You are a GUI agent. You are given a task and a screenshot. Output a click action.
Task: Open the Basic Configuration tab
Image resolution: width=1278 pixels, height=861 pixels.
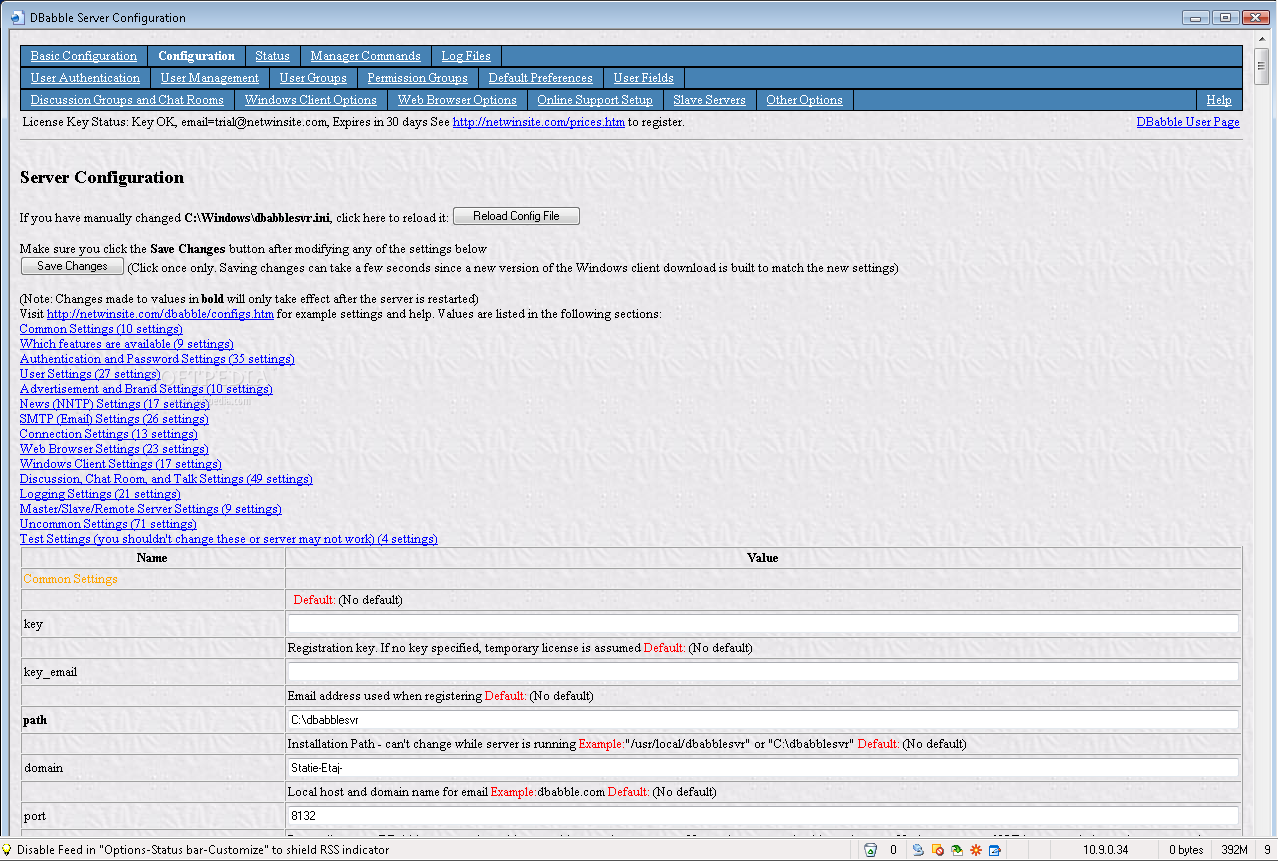84,56
